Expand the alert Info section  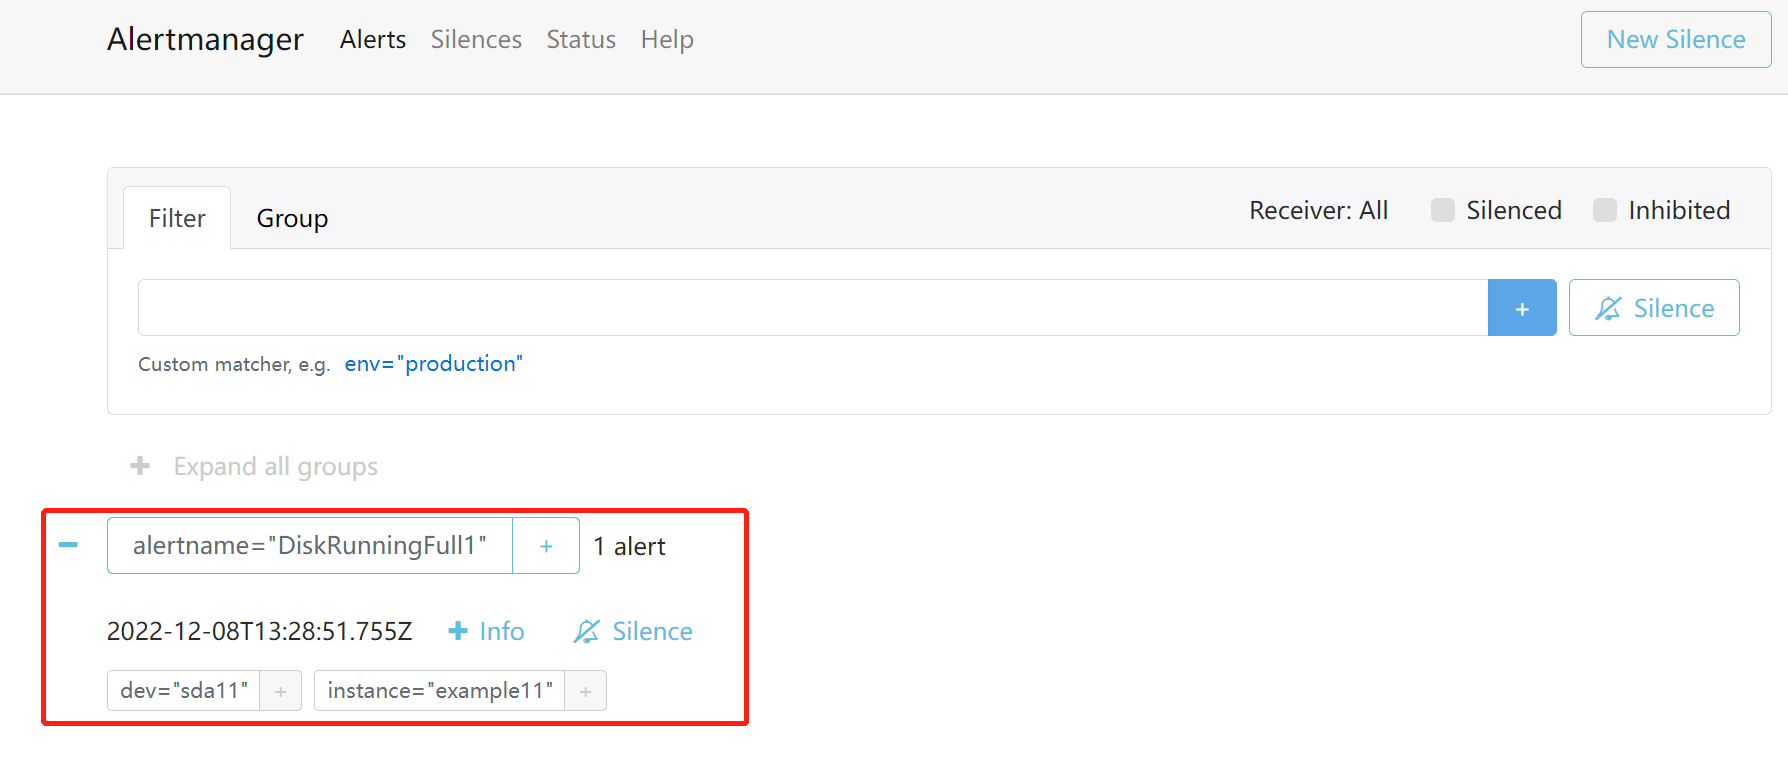[x=486, y=631]
